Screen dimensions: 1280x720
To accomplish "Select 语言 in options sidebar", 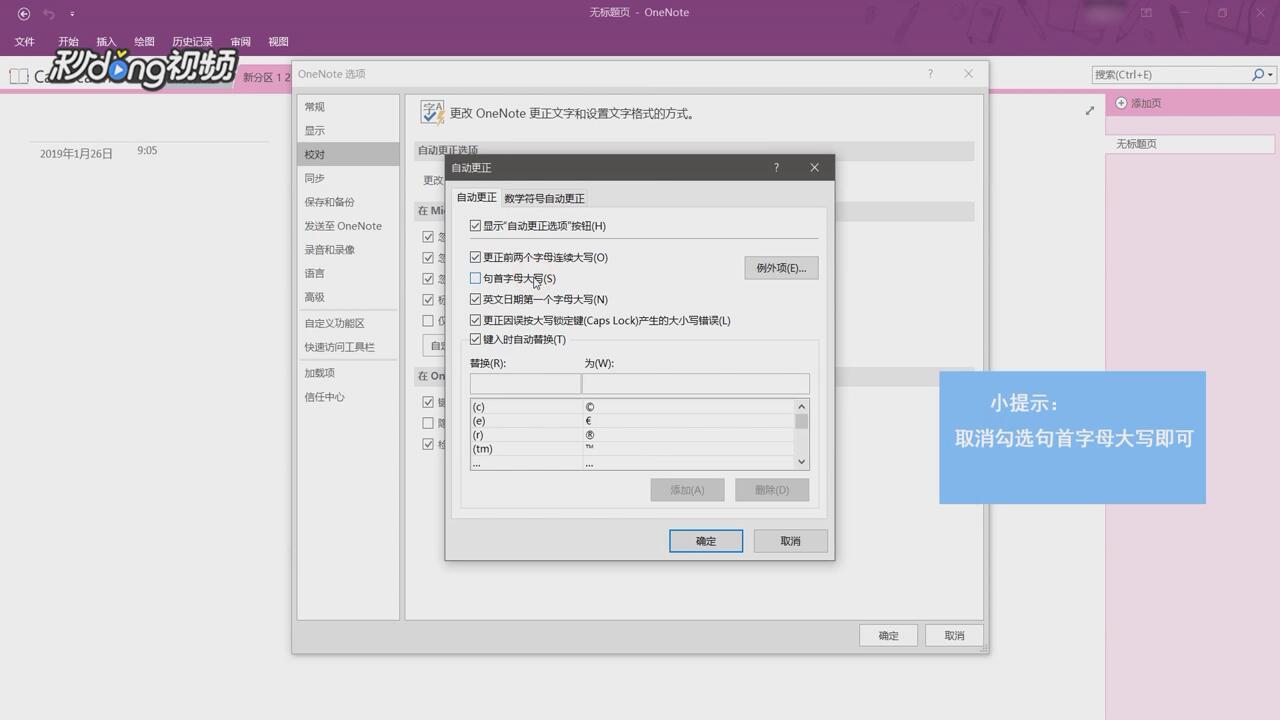I will tap(348, 273).
